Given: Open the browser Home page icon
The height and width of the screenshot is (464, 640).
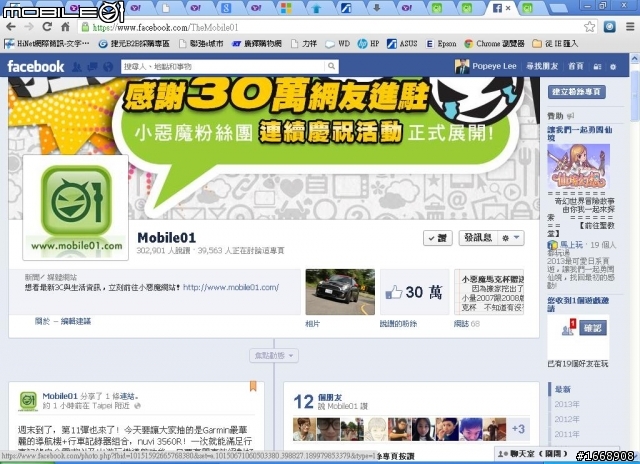Looking at the screenshot, I should tap(65, 27).
